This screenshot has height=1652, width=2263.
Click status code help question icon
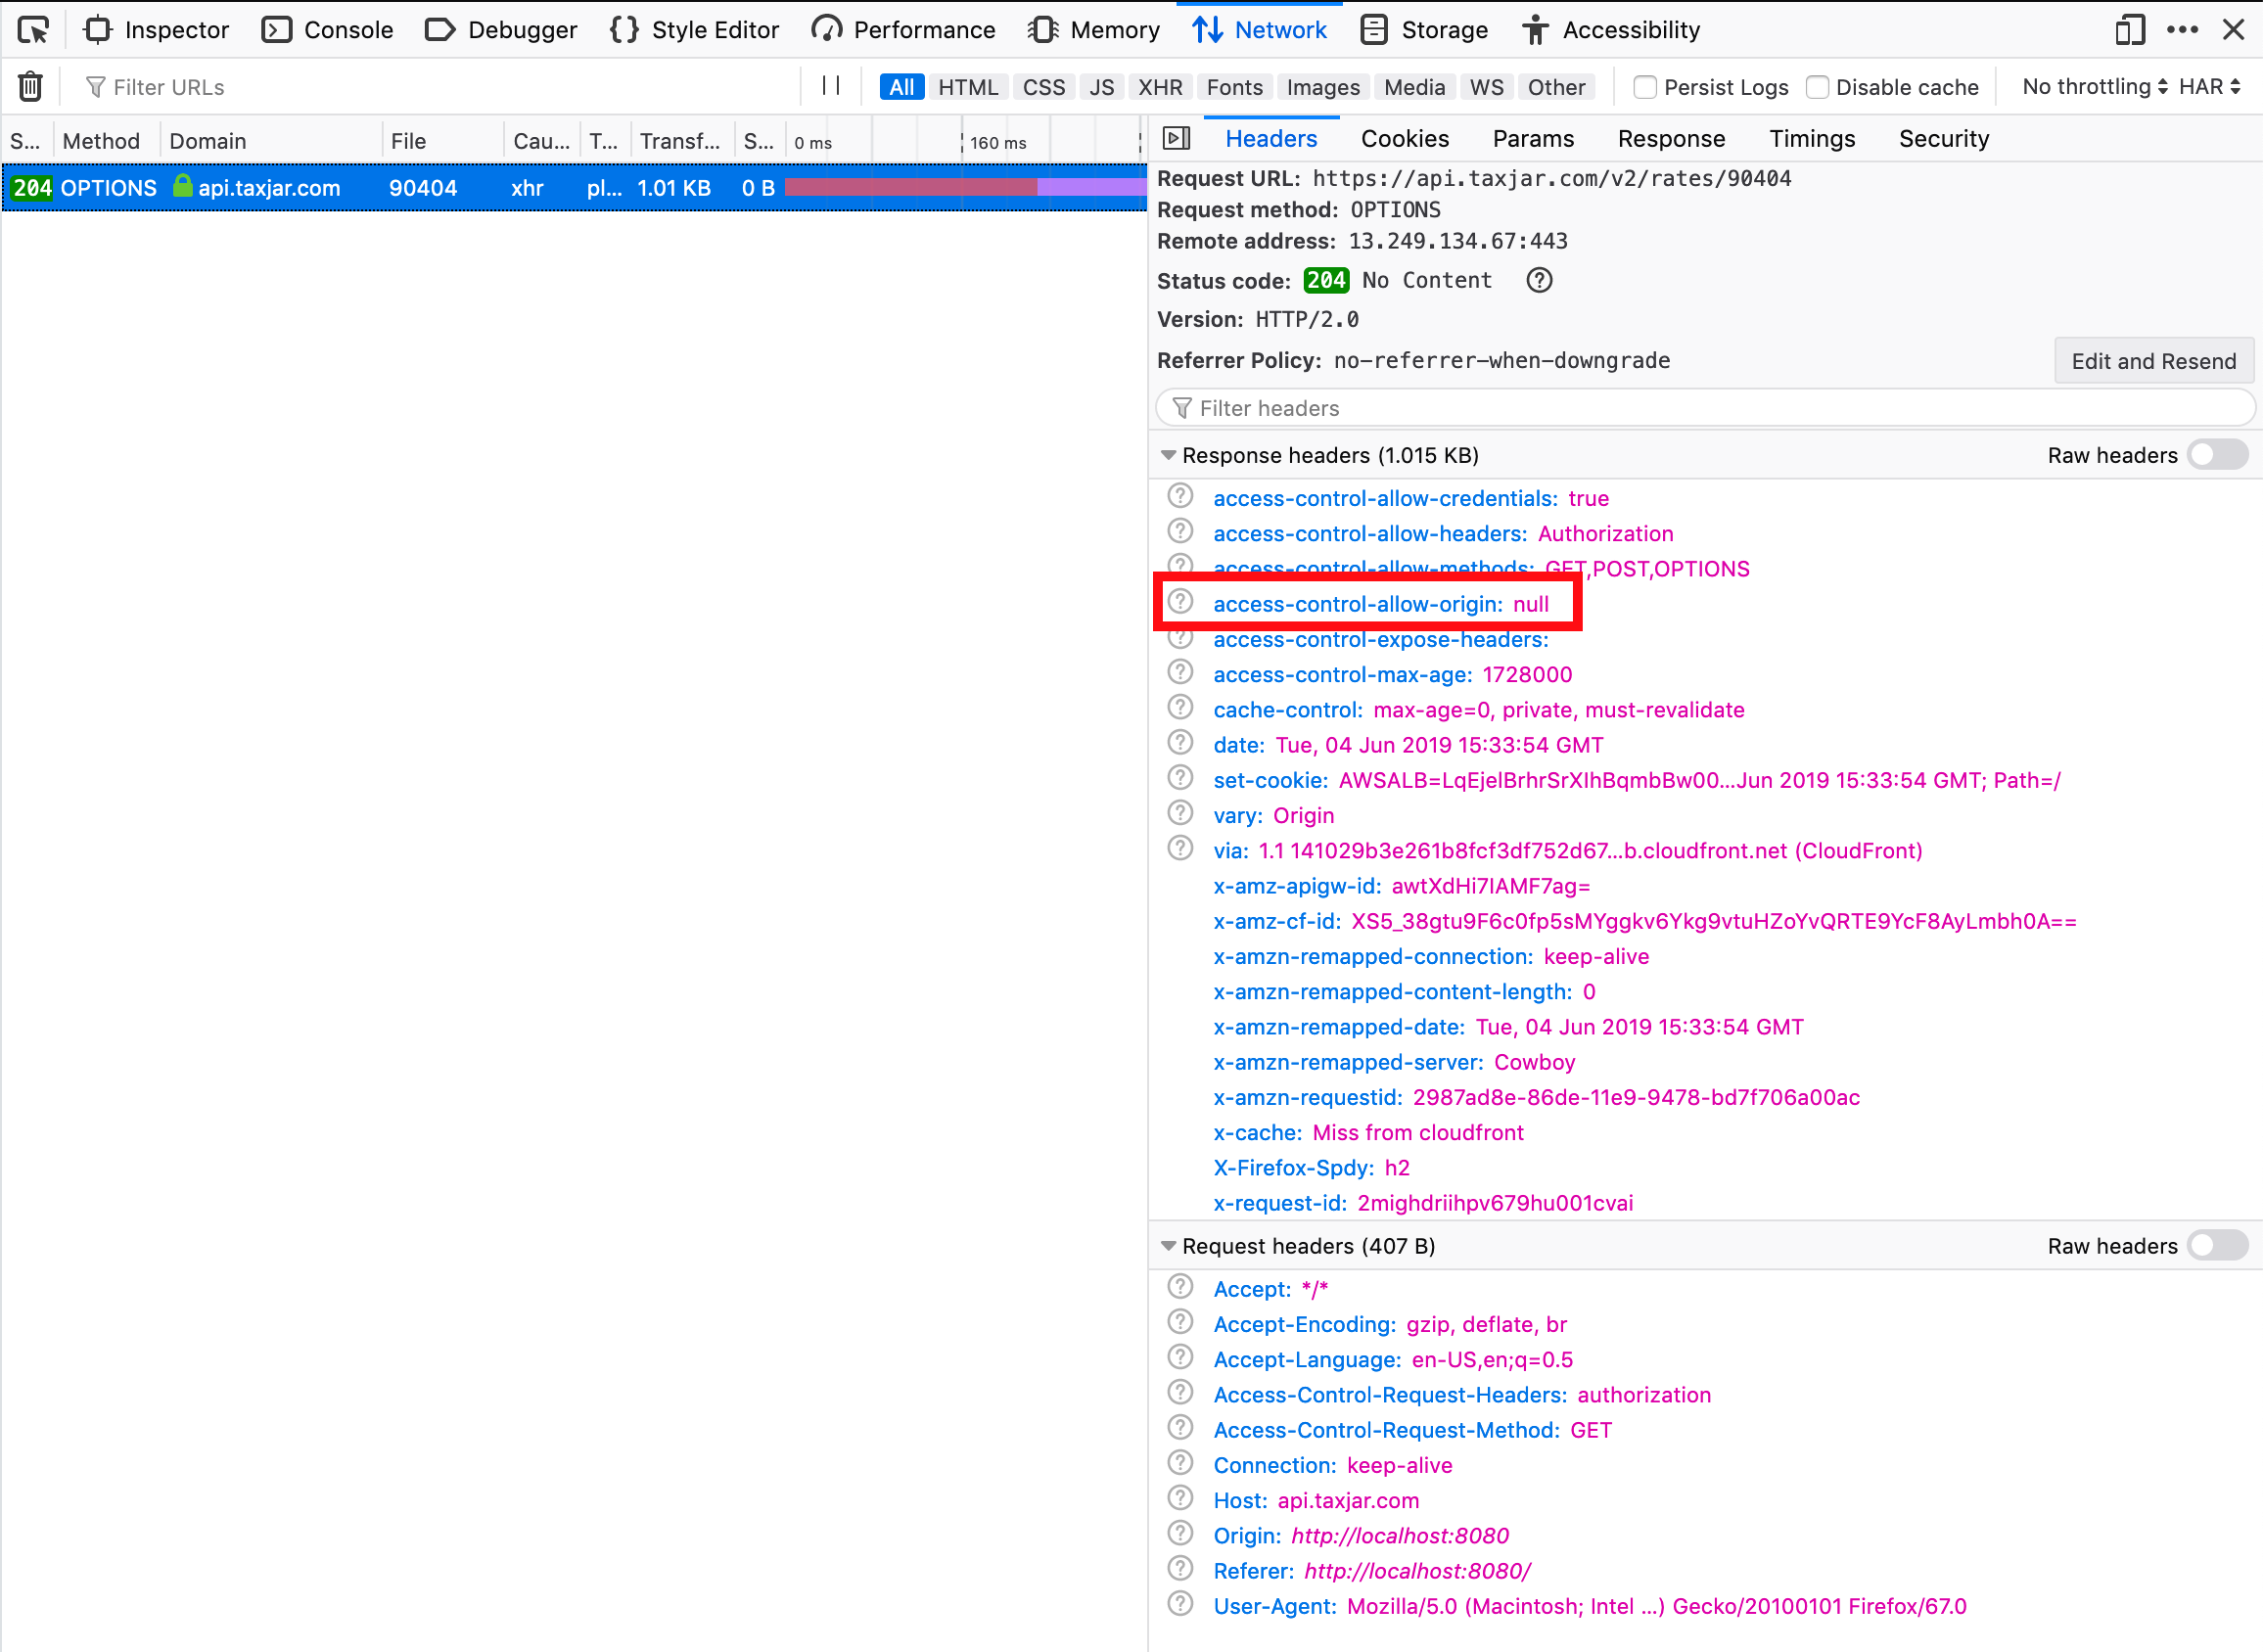point(1539,281)
